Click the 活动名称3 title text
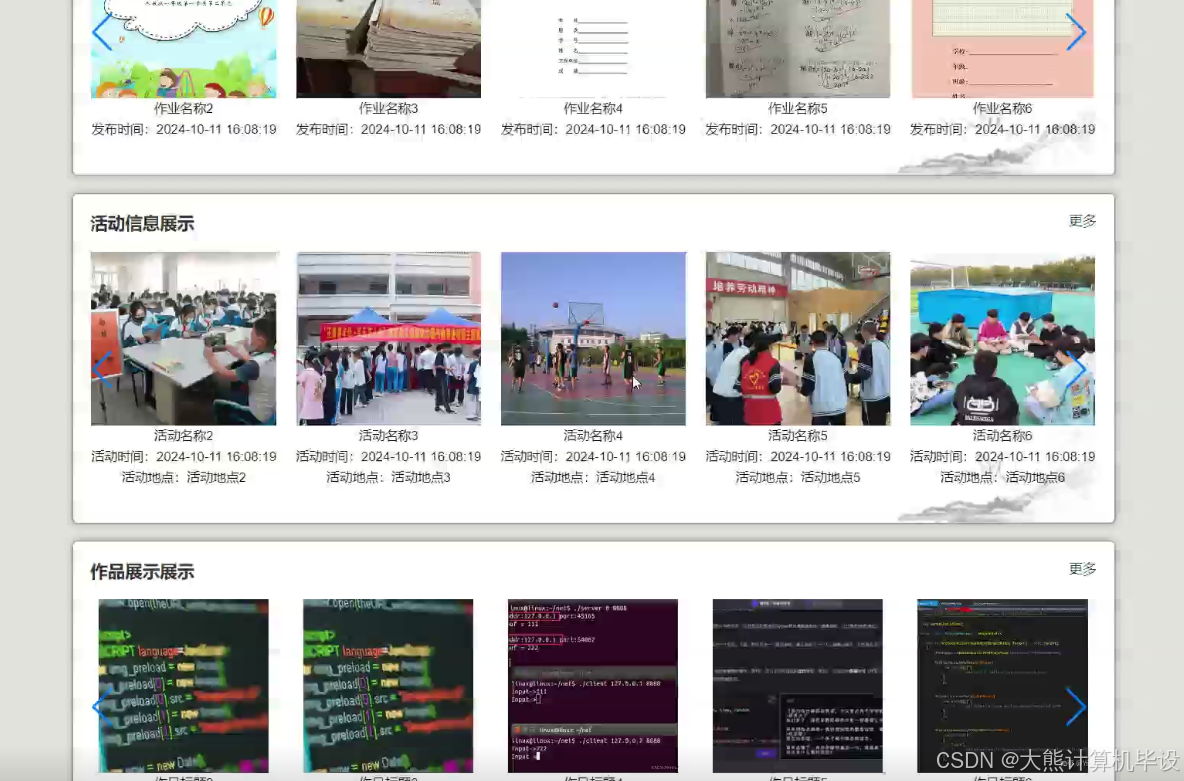 (x=388, y=436)
